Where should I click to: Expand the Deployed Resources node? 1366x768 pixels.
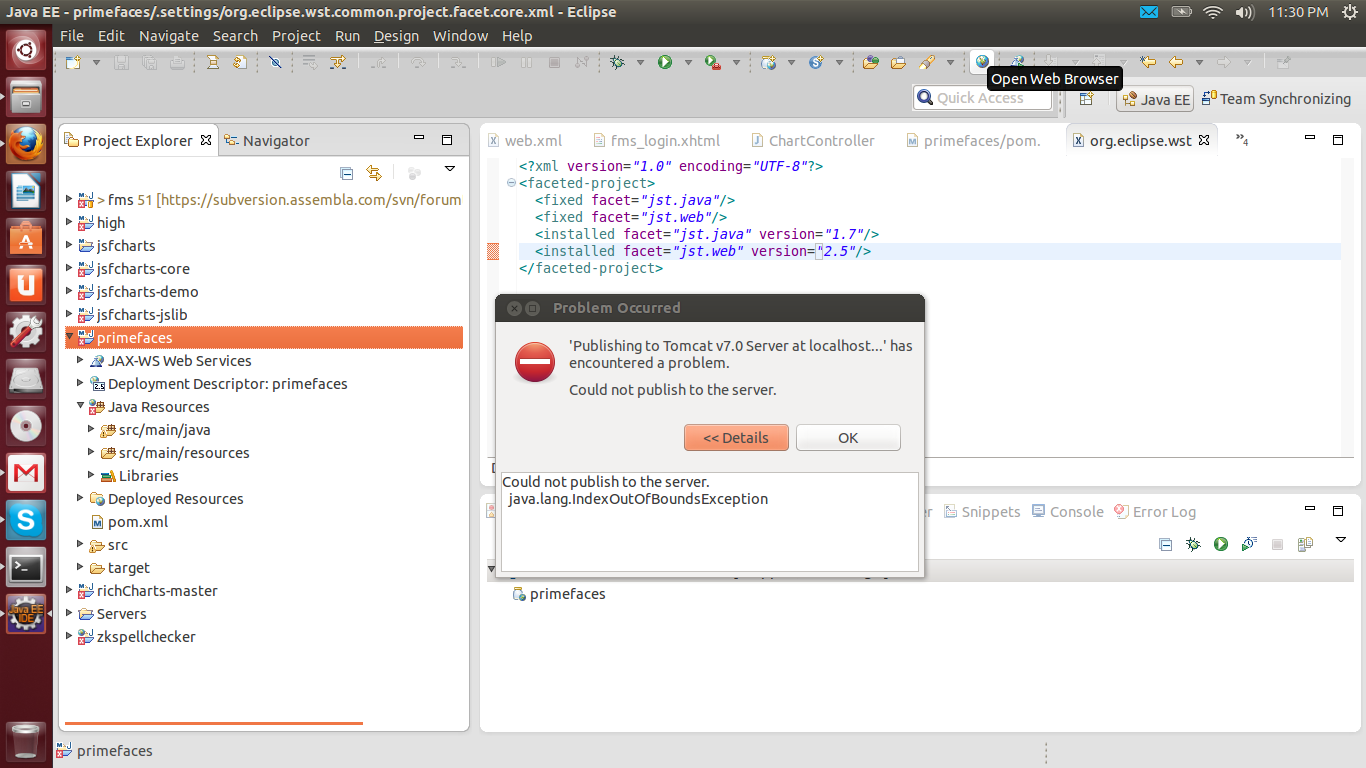pyautogui.click(x=81, y=499)
